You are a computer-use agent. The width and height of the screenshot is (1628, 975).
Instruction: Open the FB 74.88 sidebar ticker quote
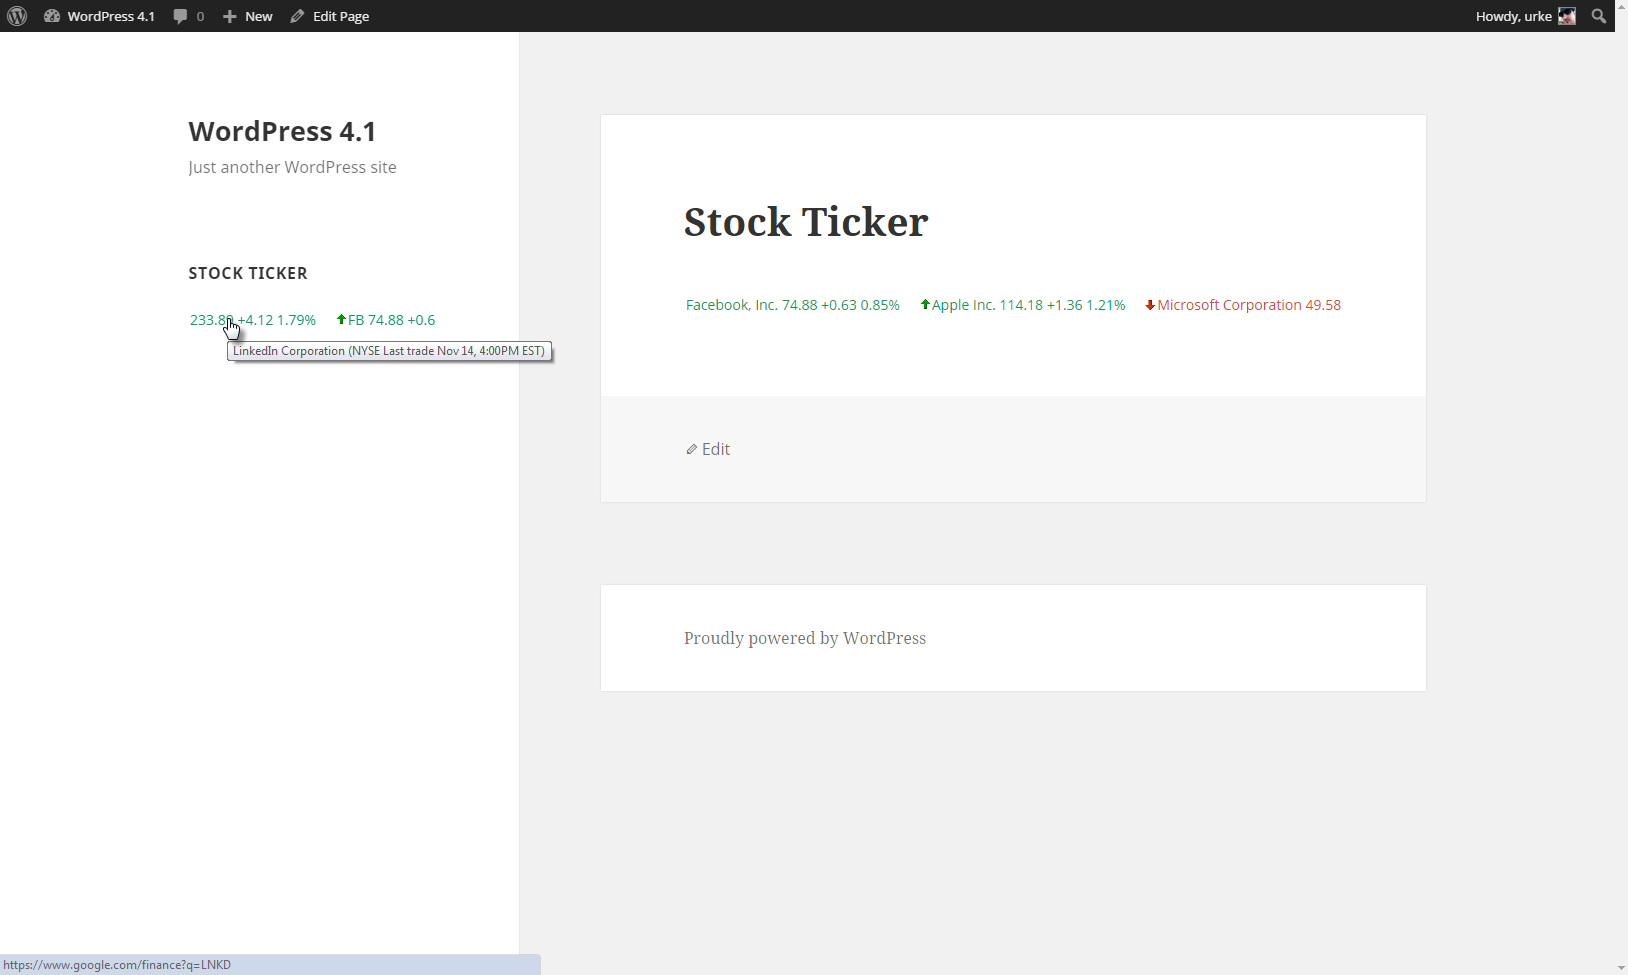391,320
